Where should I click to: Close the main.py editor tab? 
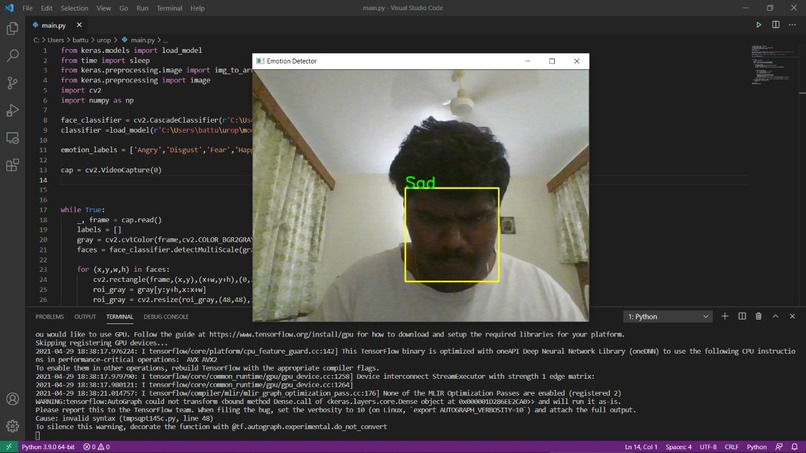79,25
